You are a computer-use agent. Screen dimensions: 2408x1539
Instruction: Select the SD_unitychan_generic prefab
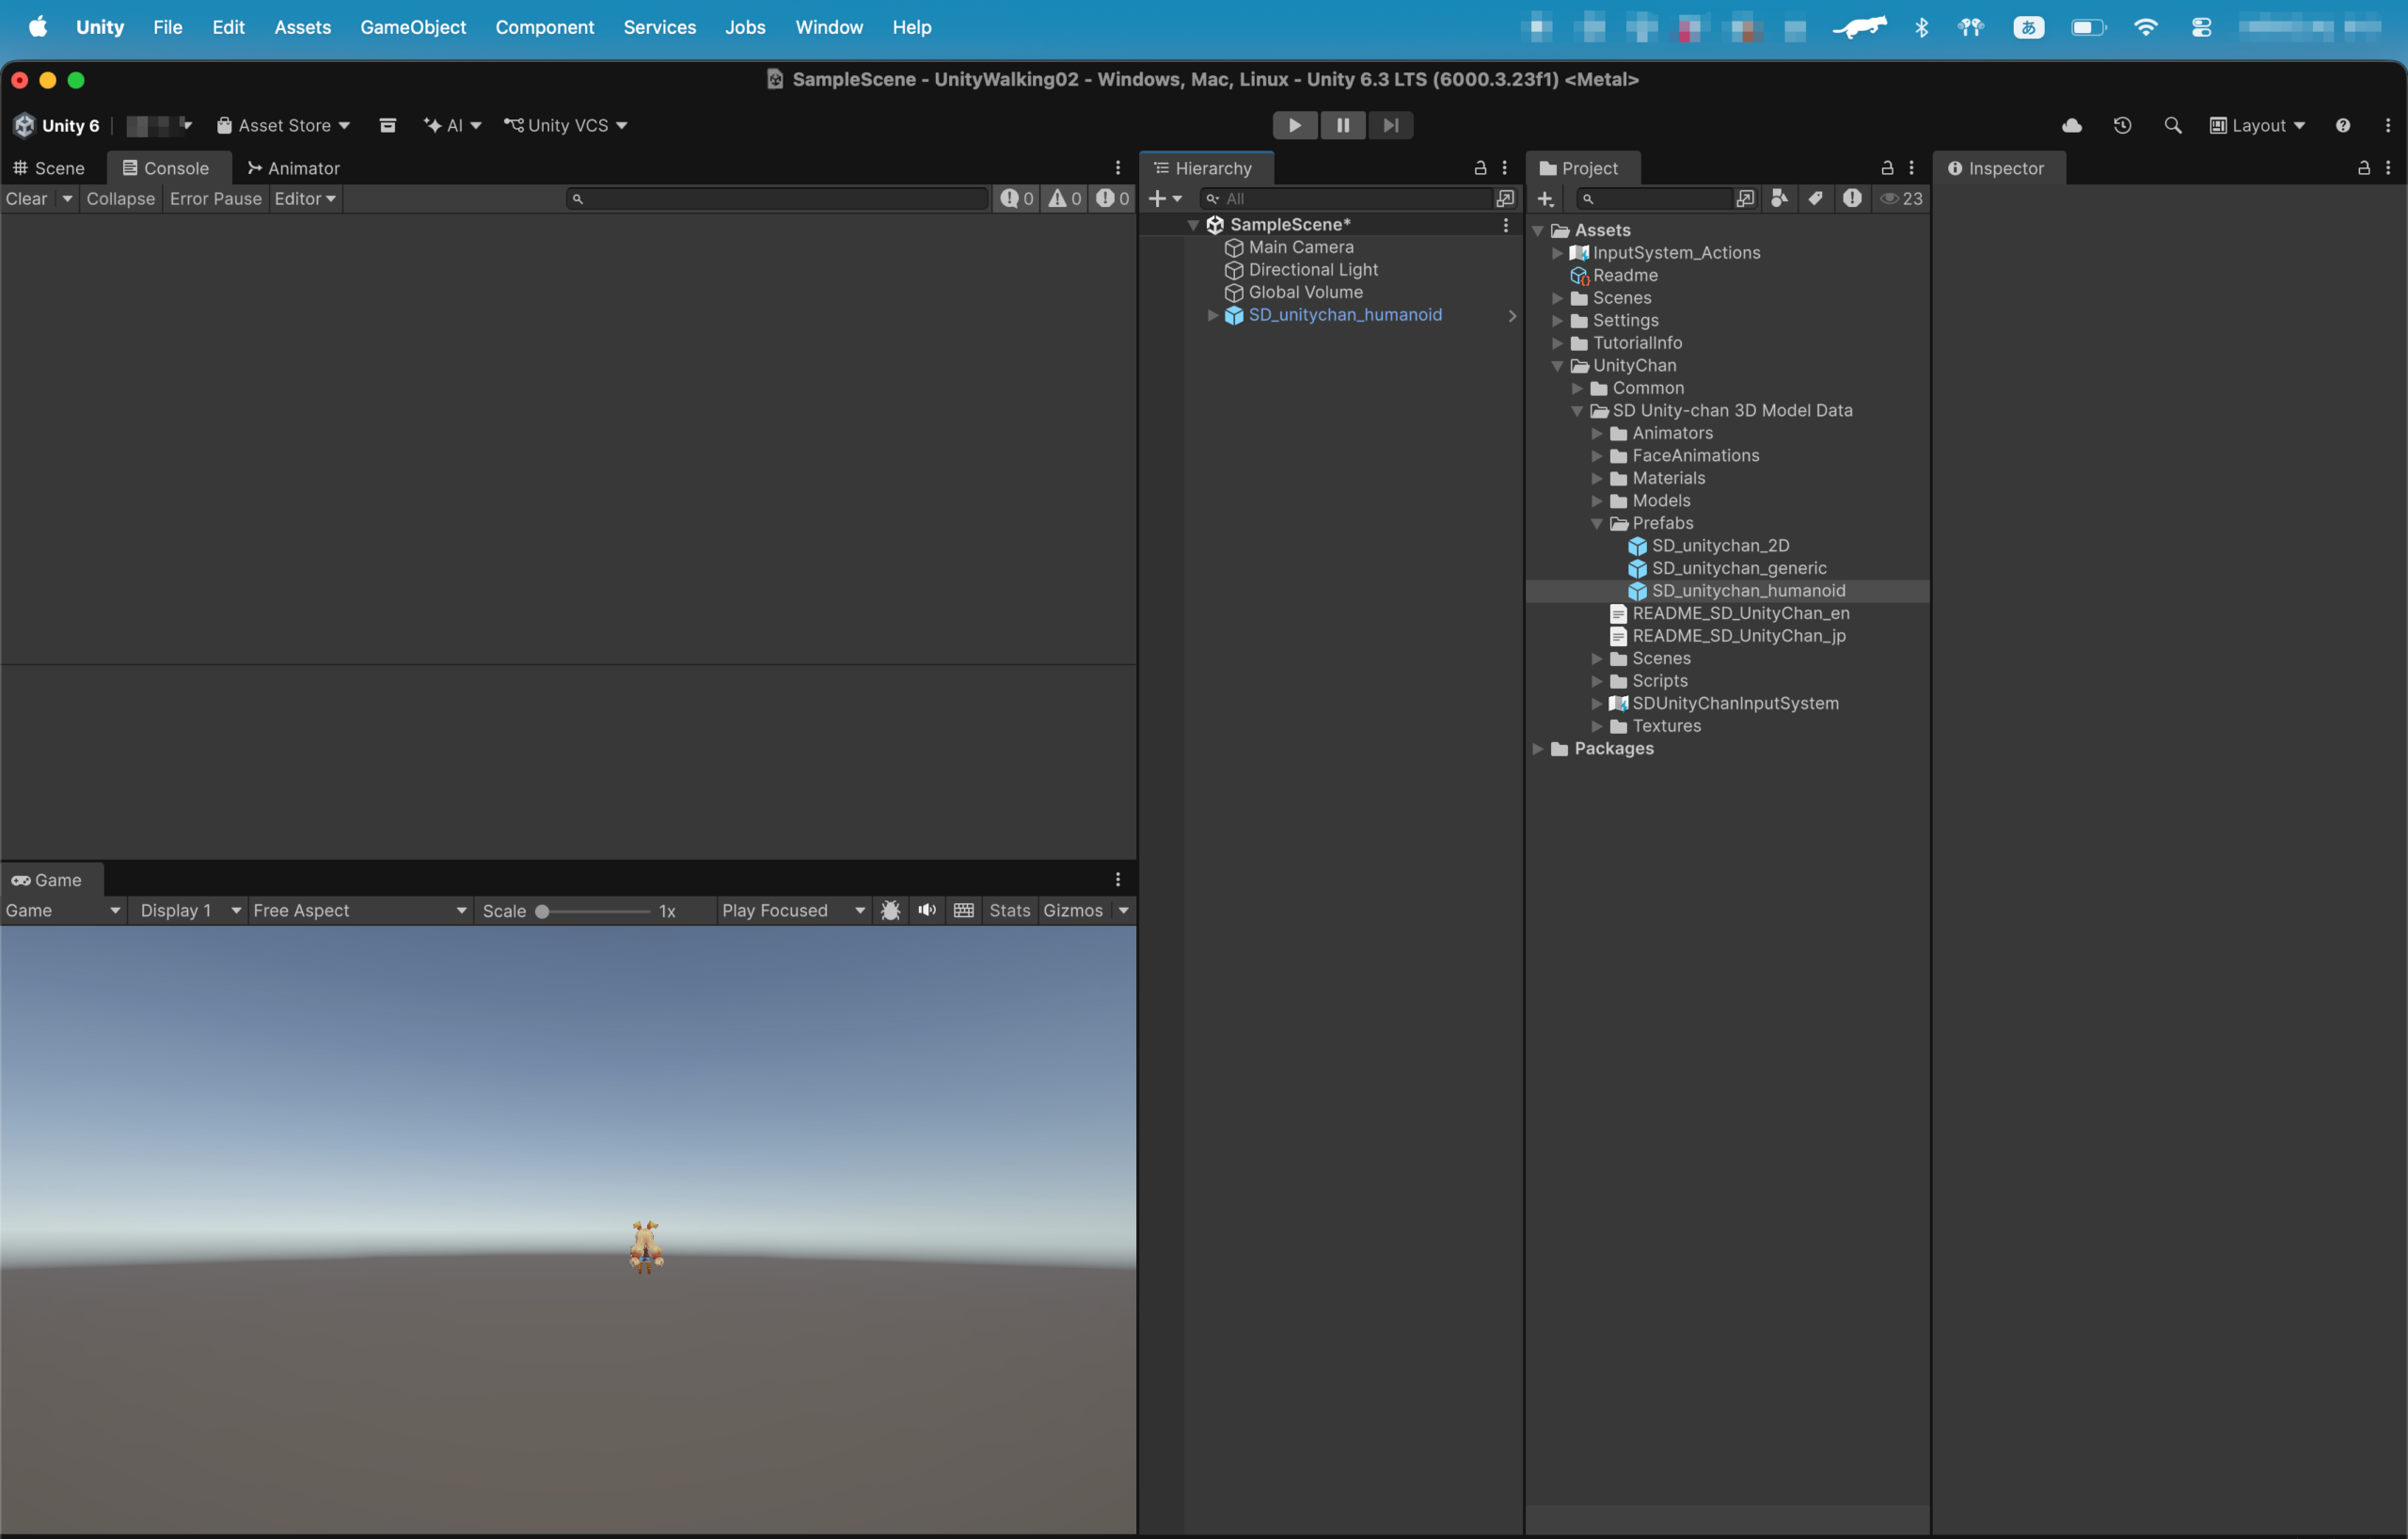(x=1738, y=568)
